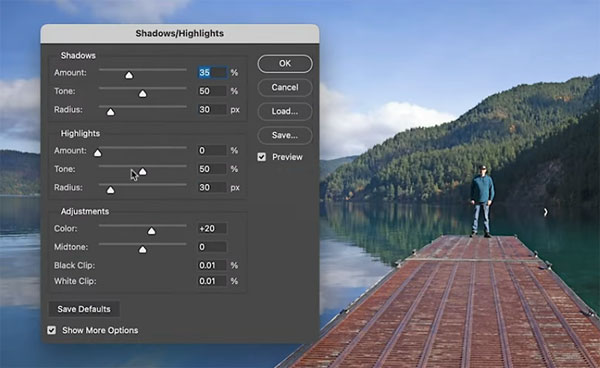600x368 pixels.
Task: Click the Midtone label in Adjustments
Action: point(71,247)
